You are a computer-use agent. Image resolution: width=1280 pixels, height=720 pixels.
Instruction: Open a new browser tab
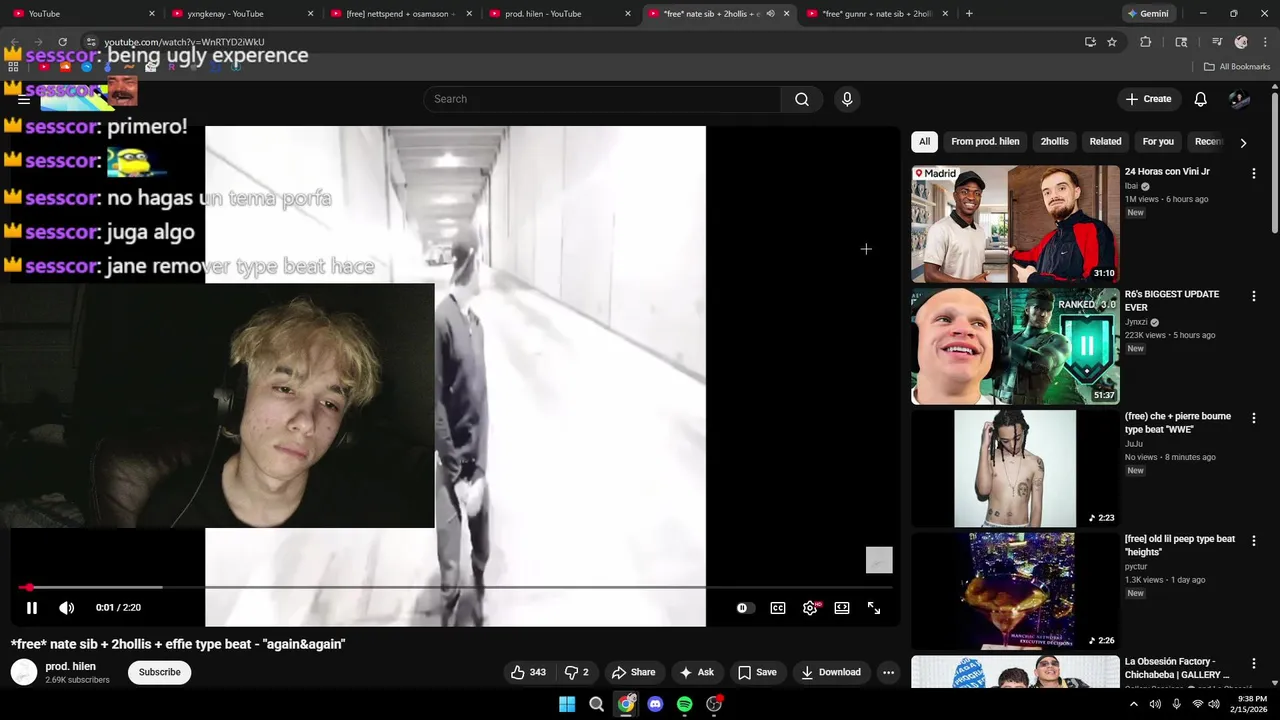pos(969,14)
